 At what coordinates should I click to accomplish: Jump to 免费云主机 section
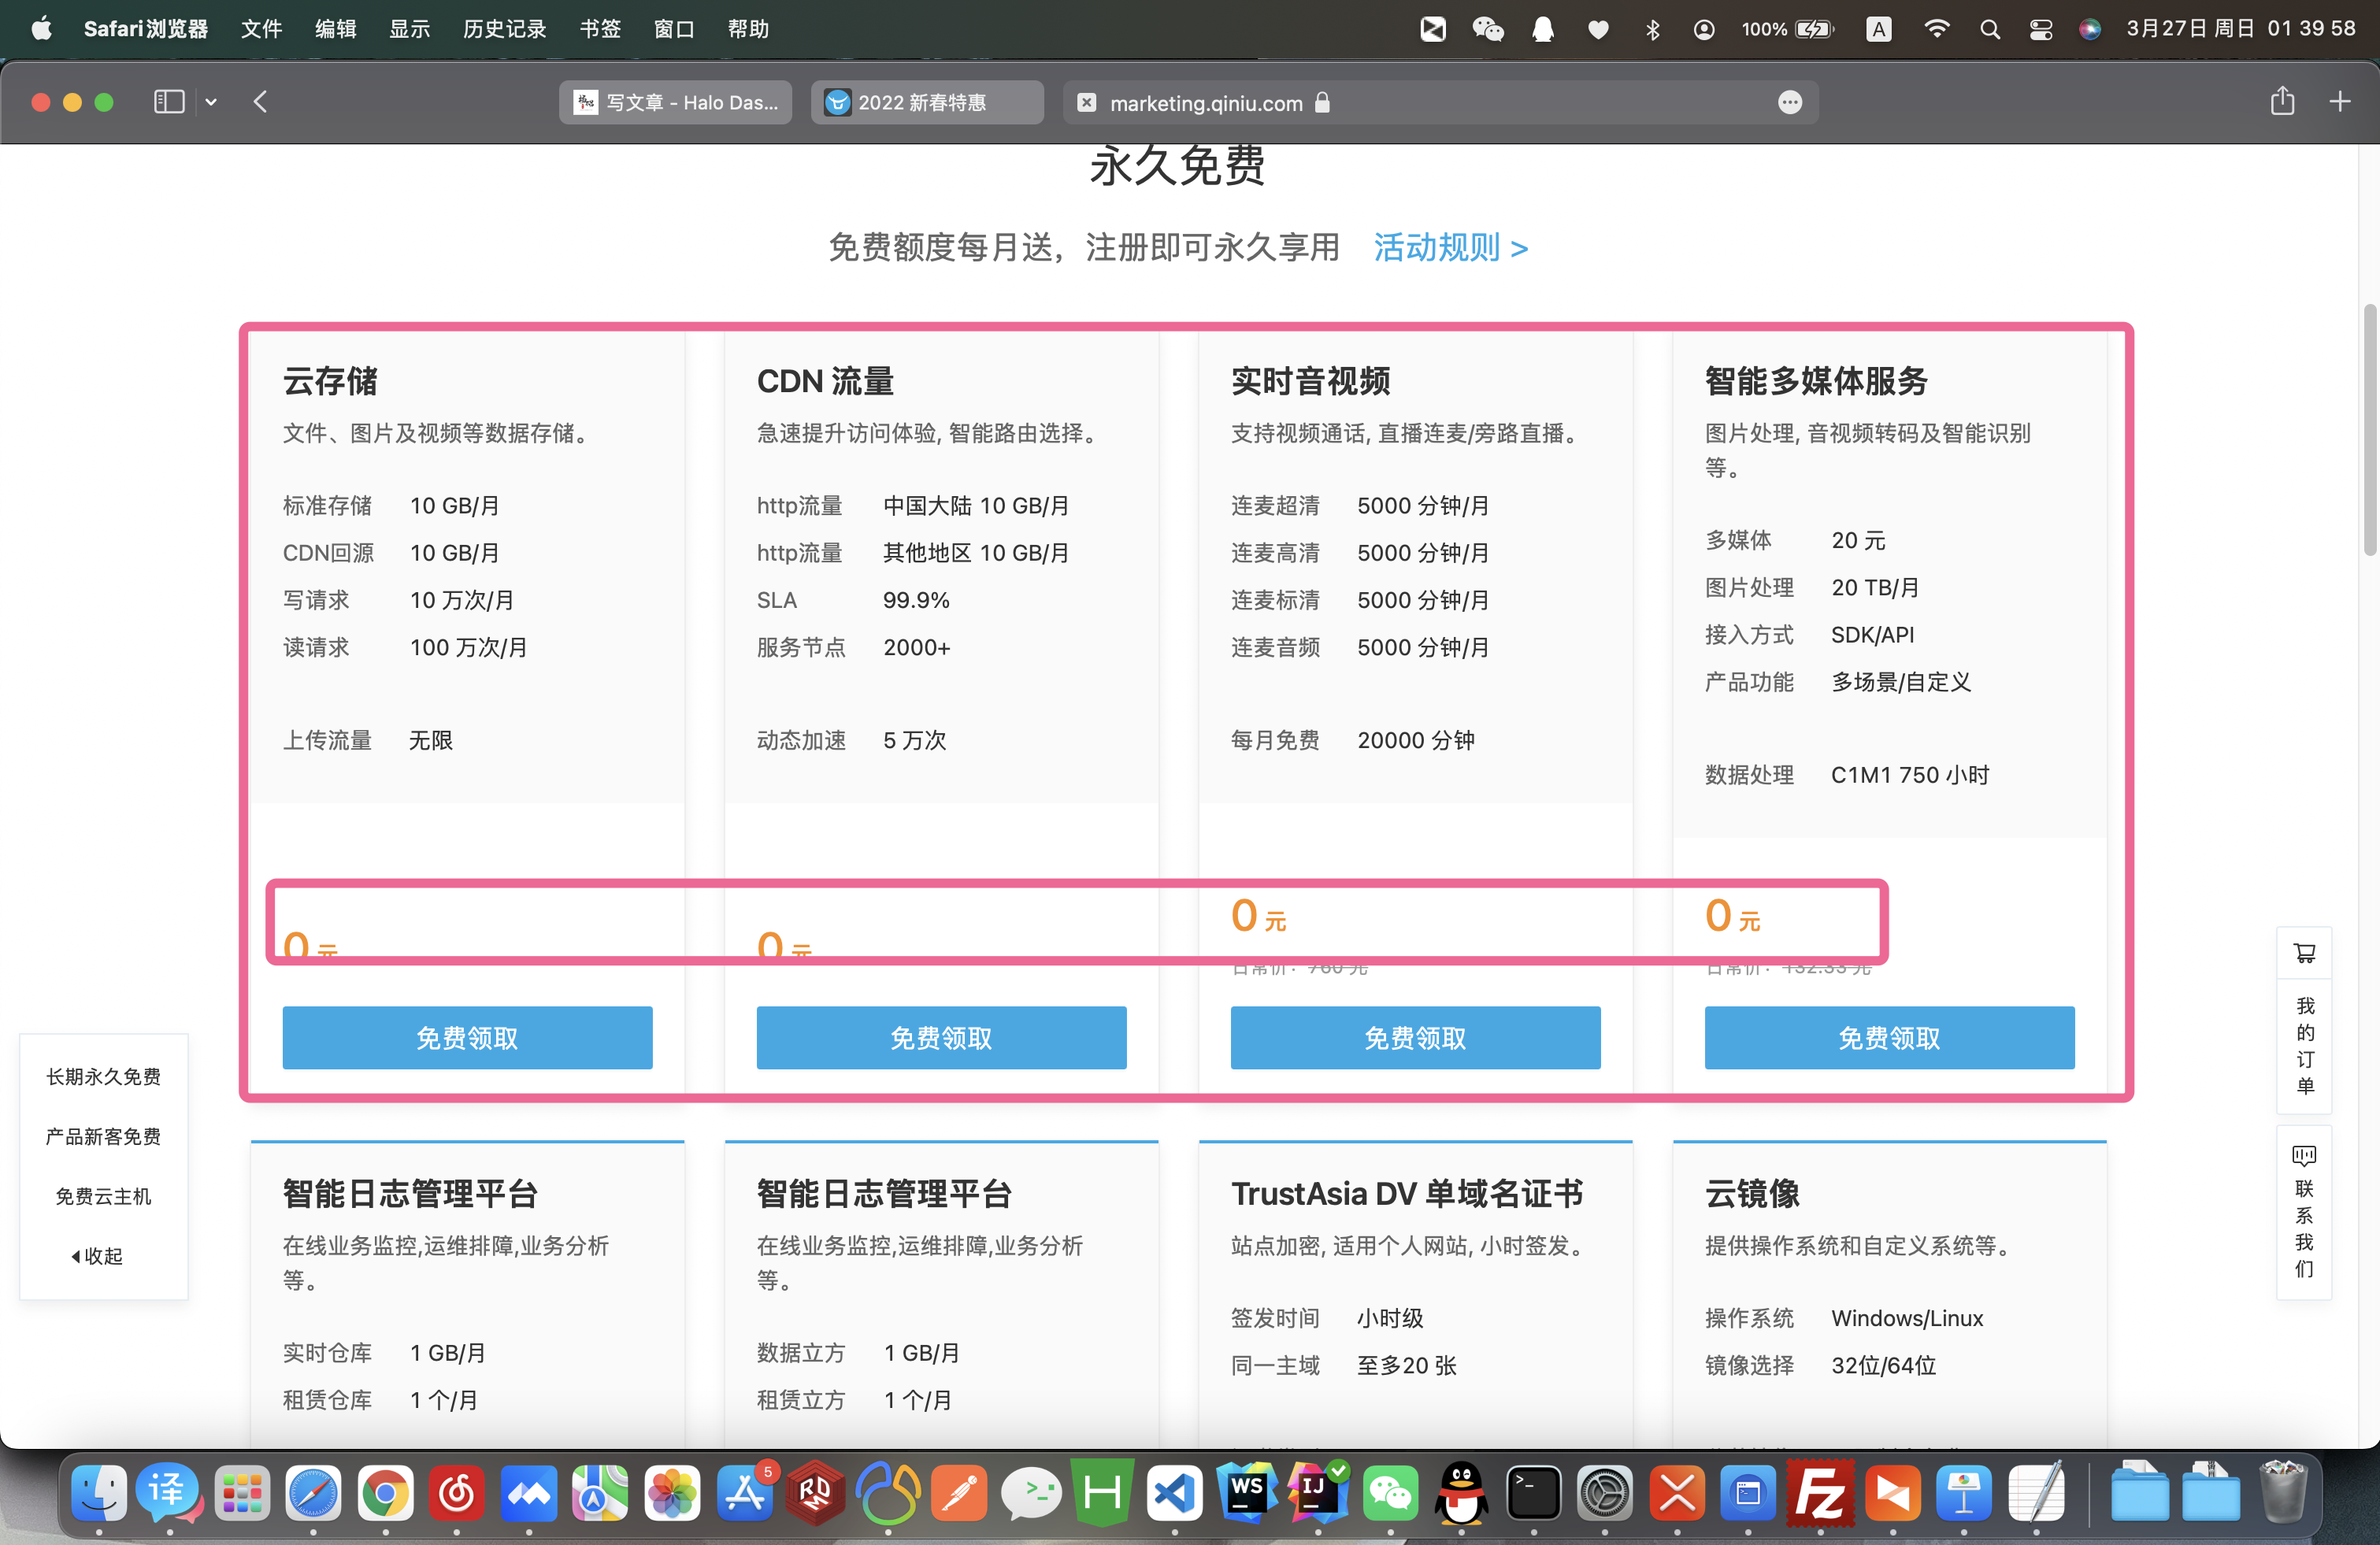103,1197
